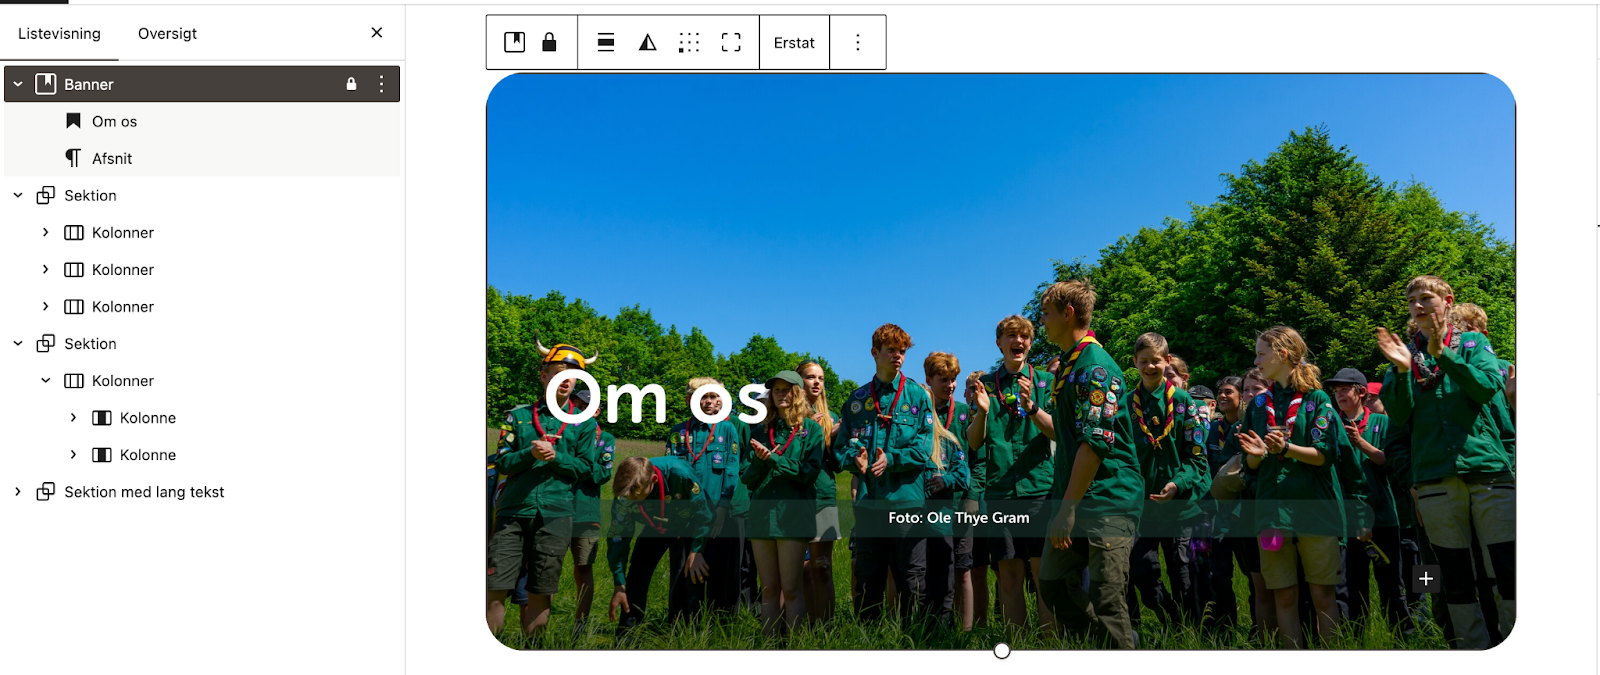The height and width of the screenshot is (675, 1600).
Task: Open options menu for Banner list item
Action: [381, 84]
